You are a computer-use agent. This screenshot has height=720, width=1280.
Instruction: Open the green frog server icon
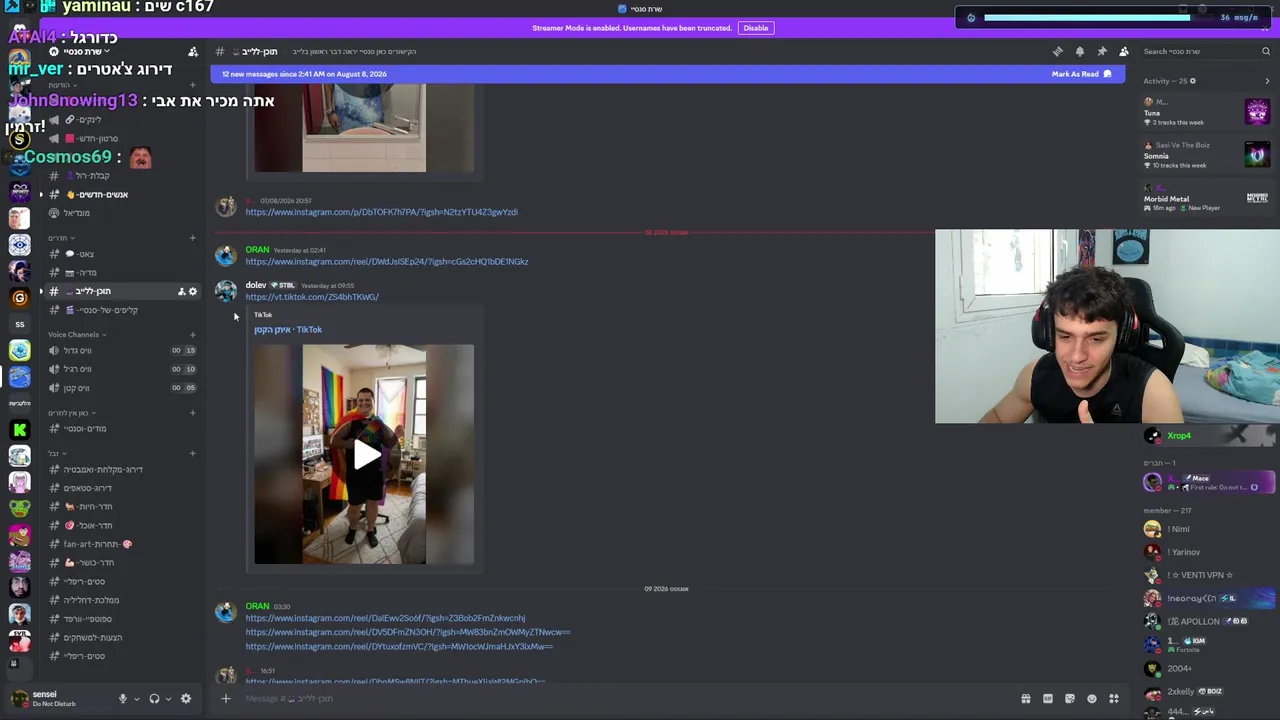(19, 508)
